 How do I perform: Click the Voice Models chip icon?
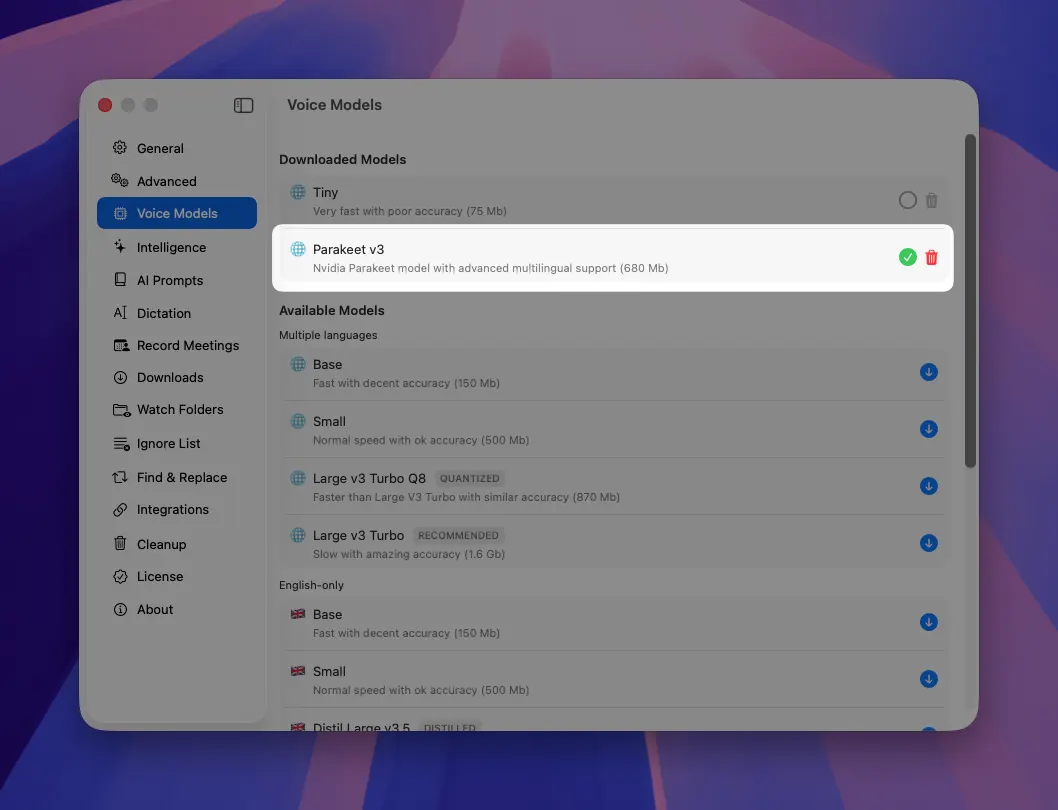coord(120,213)
